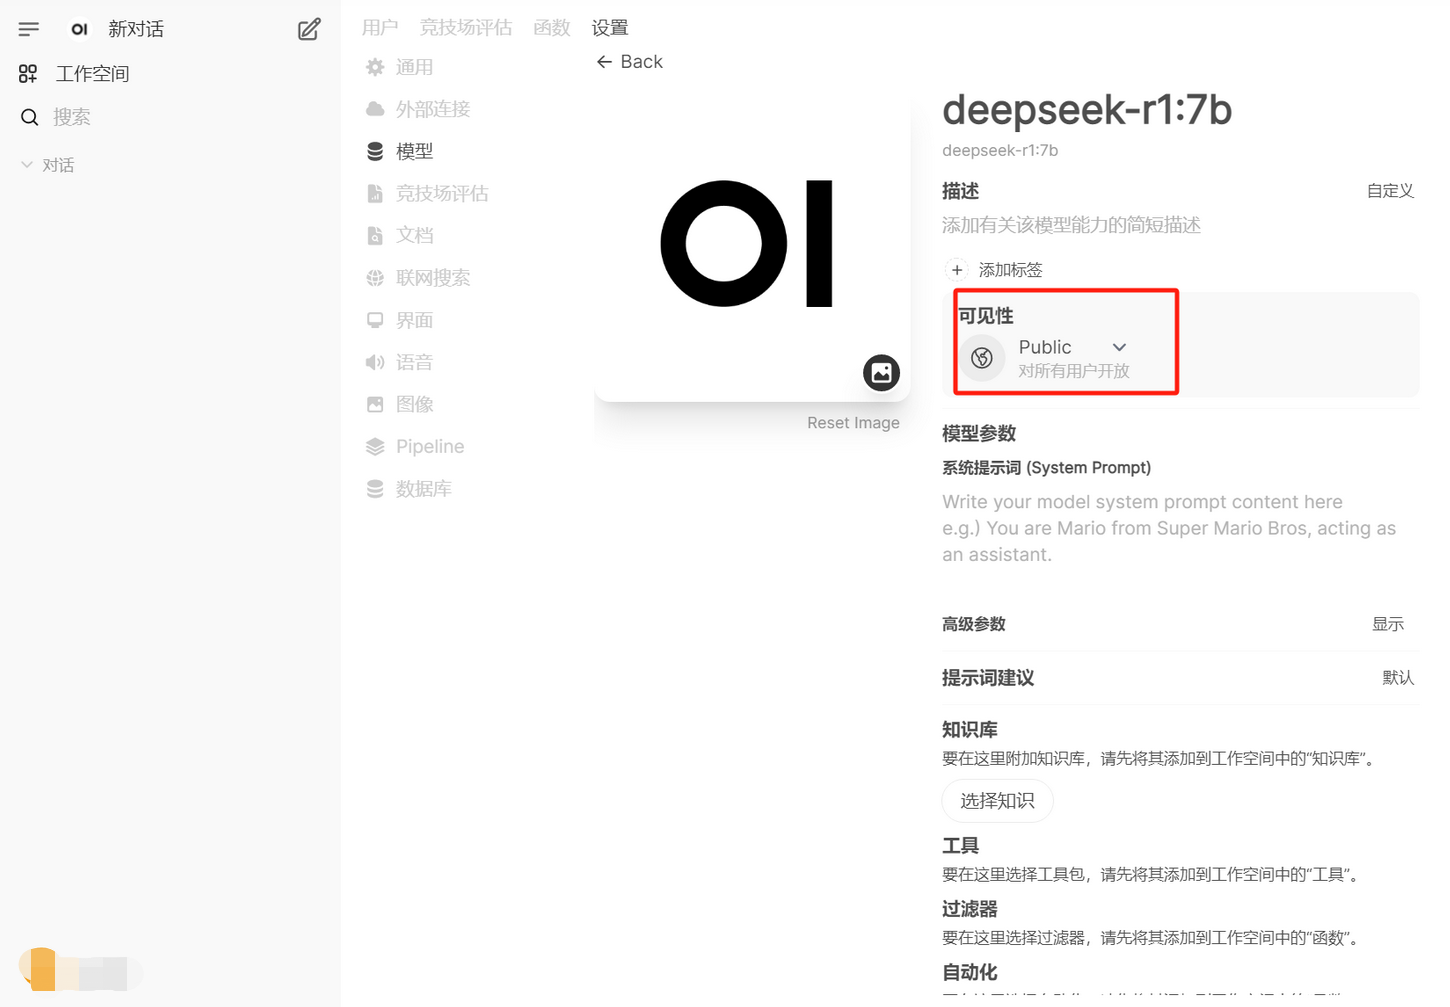This screenshot has height=1007, width=1450.
Task: Click the user profile avatar at bottom-left
Action: pos(43,969)
